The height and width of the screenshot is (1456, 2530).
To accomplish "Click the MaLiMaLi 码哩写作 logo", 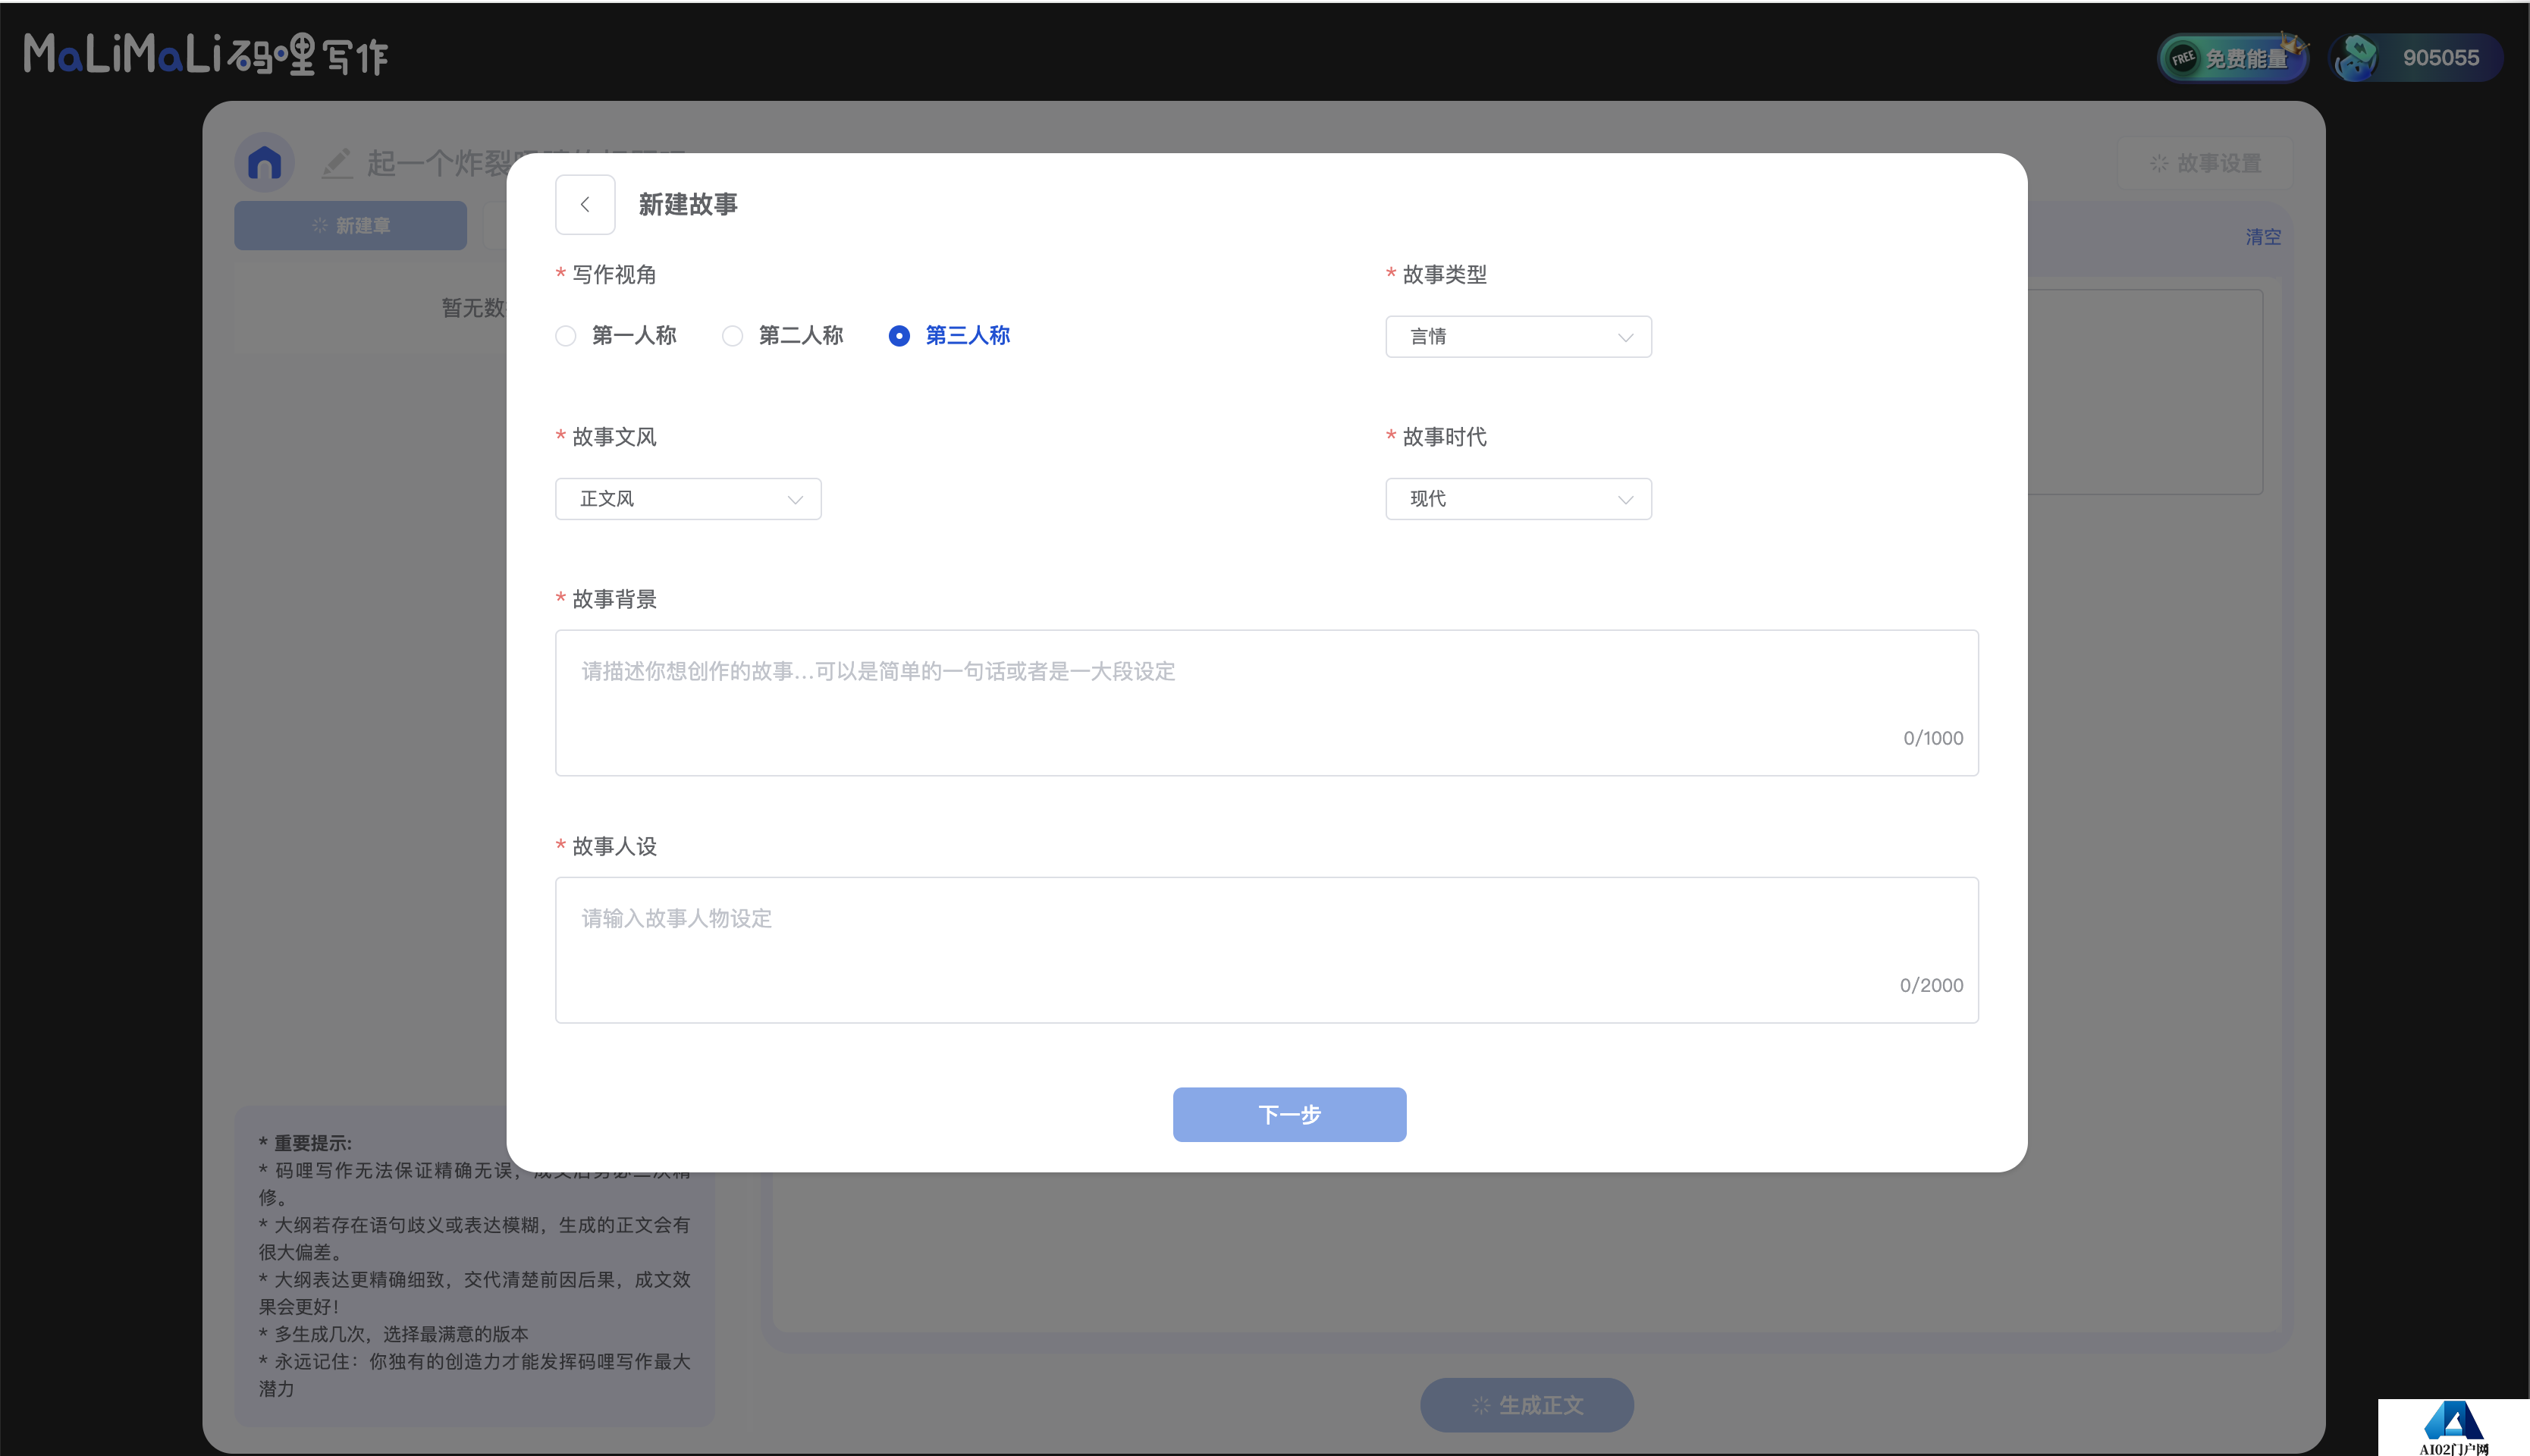I will tap(206, 54).
